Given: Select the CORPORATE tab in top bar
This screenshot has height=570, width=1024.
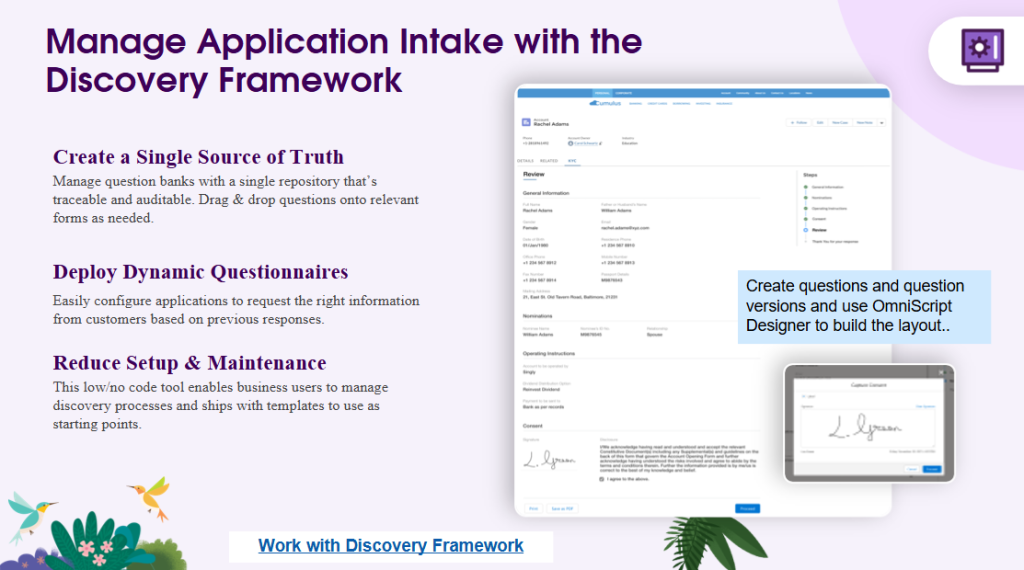Looking at the screenshot, I should point(624,93).
